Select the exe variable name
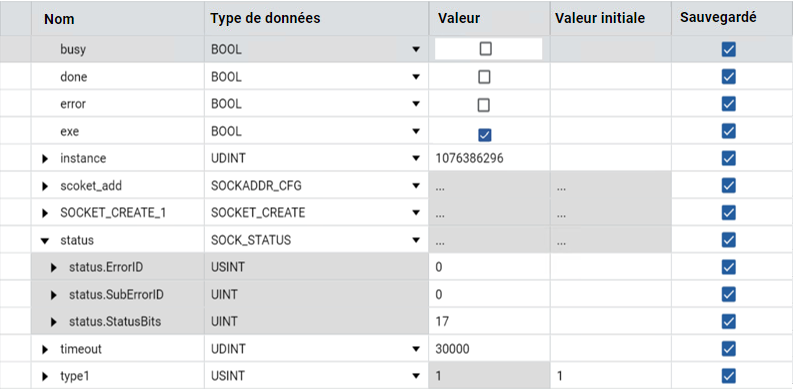The image size is (794, 389). (69, 132)
